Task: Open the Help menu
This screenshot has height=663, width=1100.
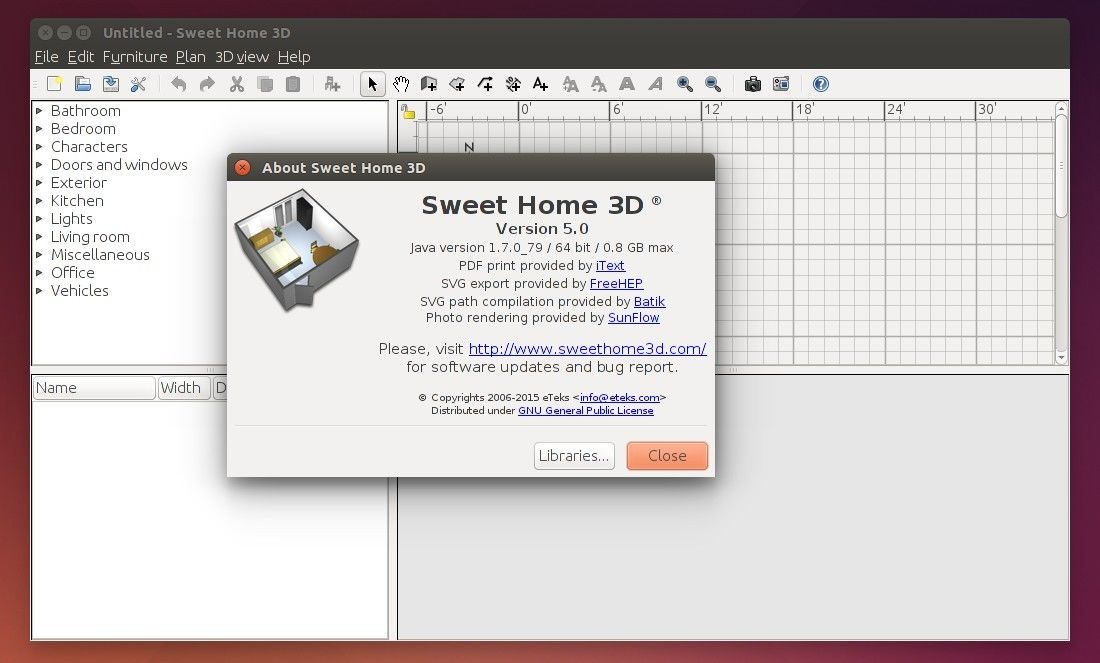Action: point(294,57)
